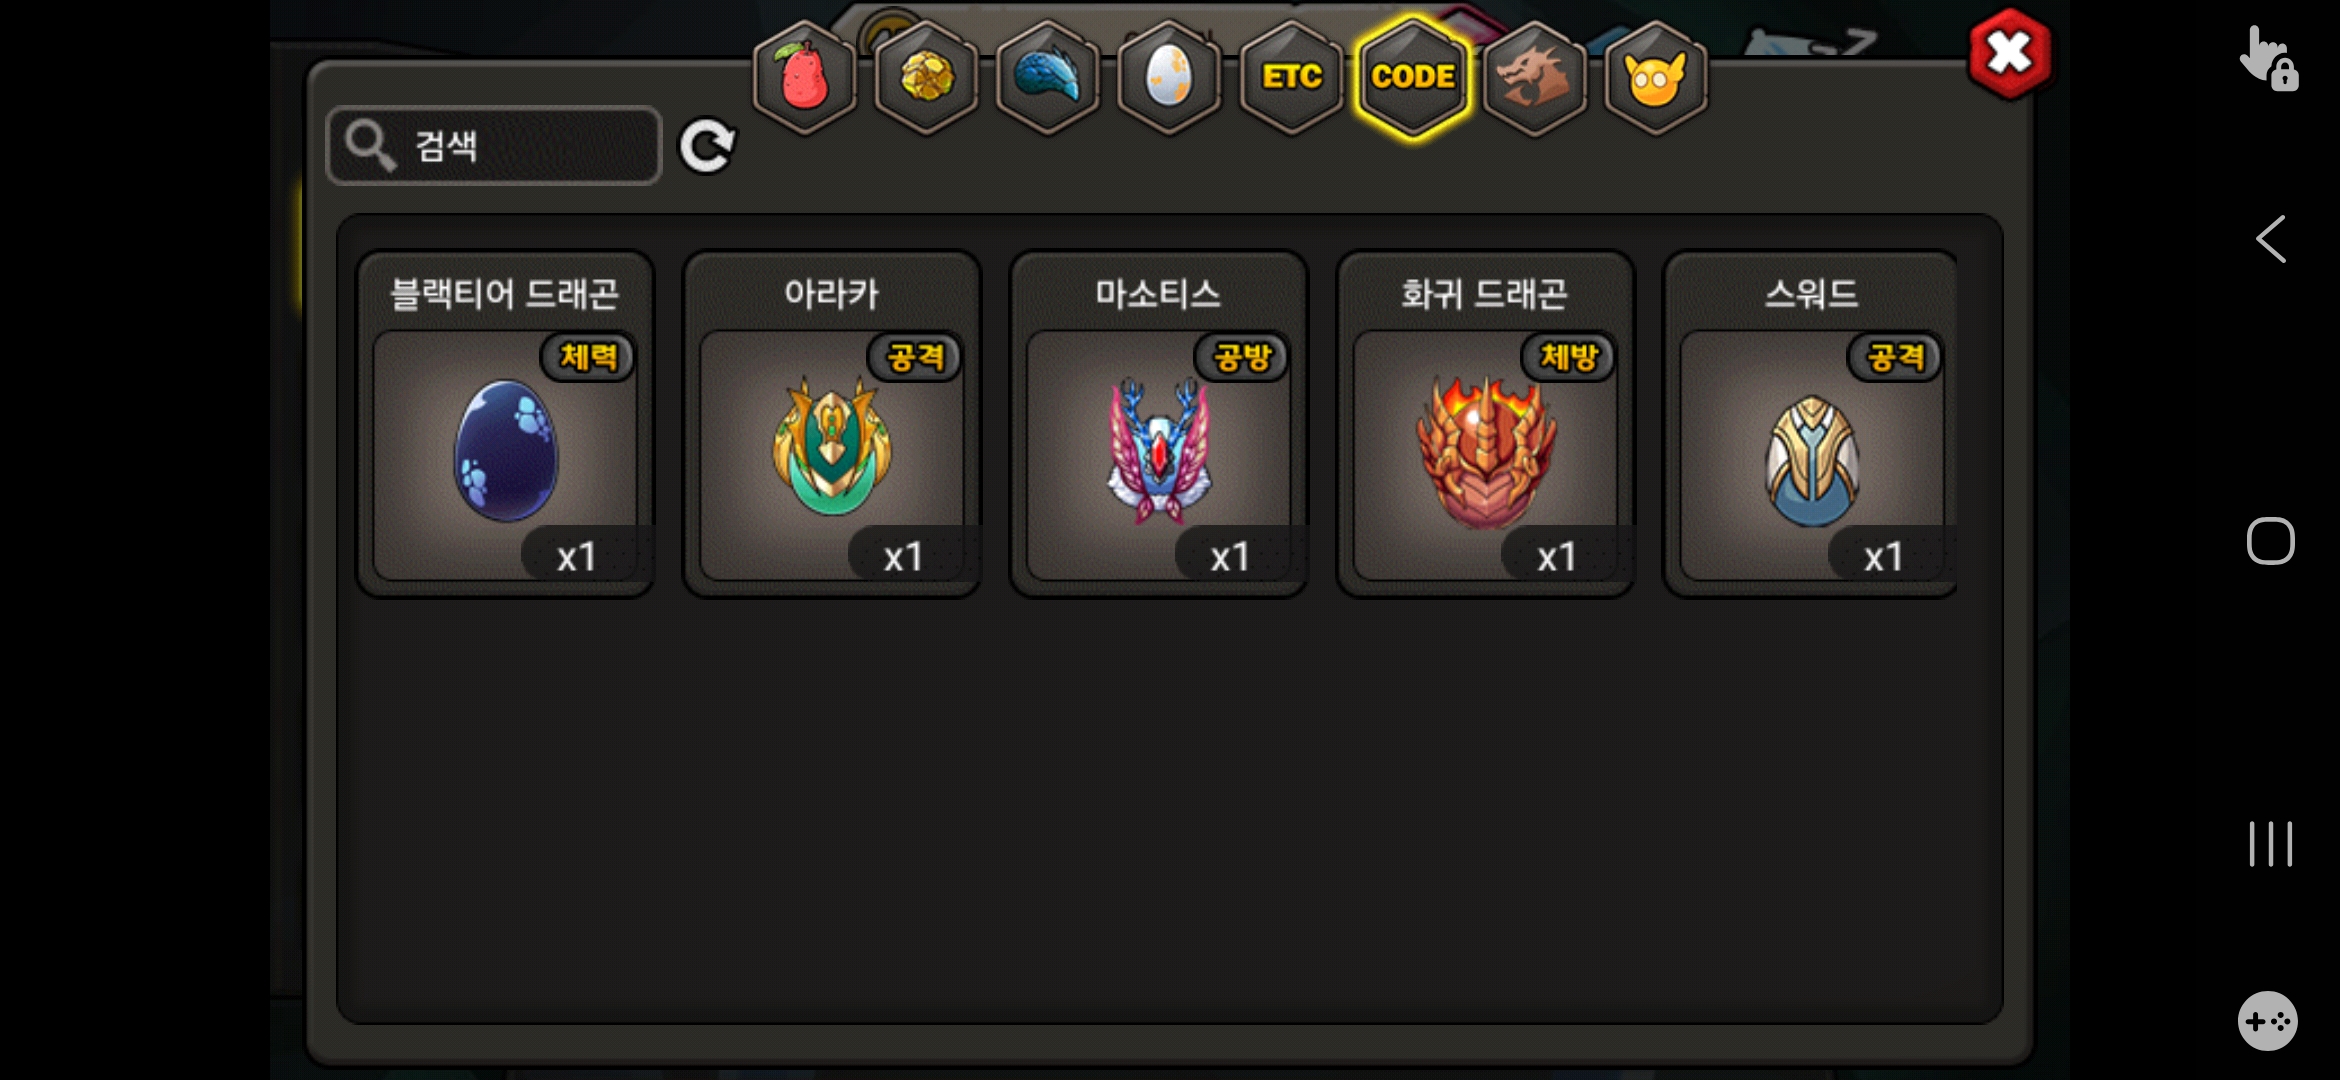2340x1080 pixels.
Task: Open the brown dragon head tab
Action: tap(1535, 77)
